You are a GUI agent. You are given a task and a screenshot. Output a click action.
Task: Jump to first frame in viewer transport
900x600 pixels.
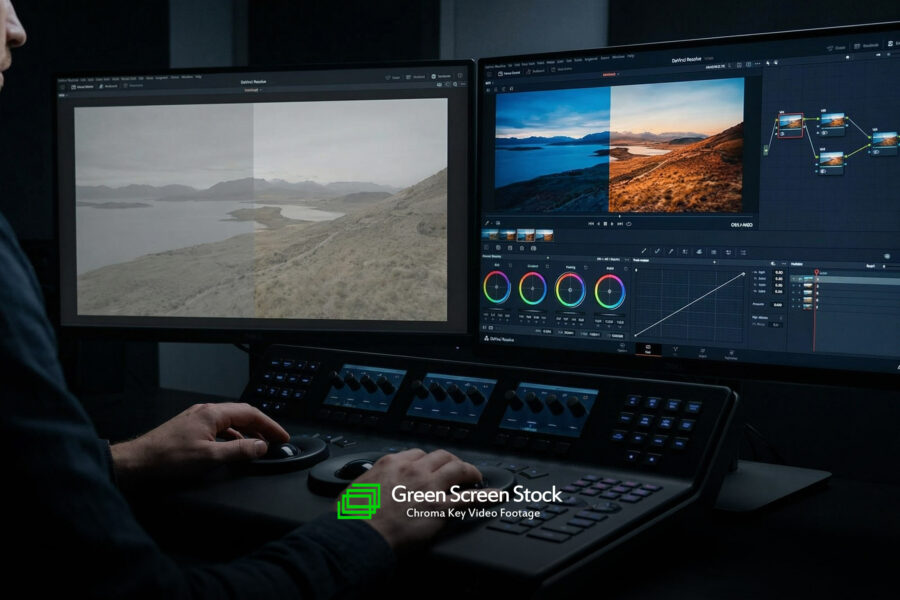click(591, 224)
